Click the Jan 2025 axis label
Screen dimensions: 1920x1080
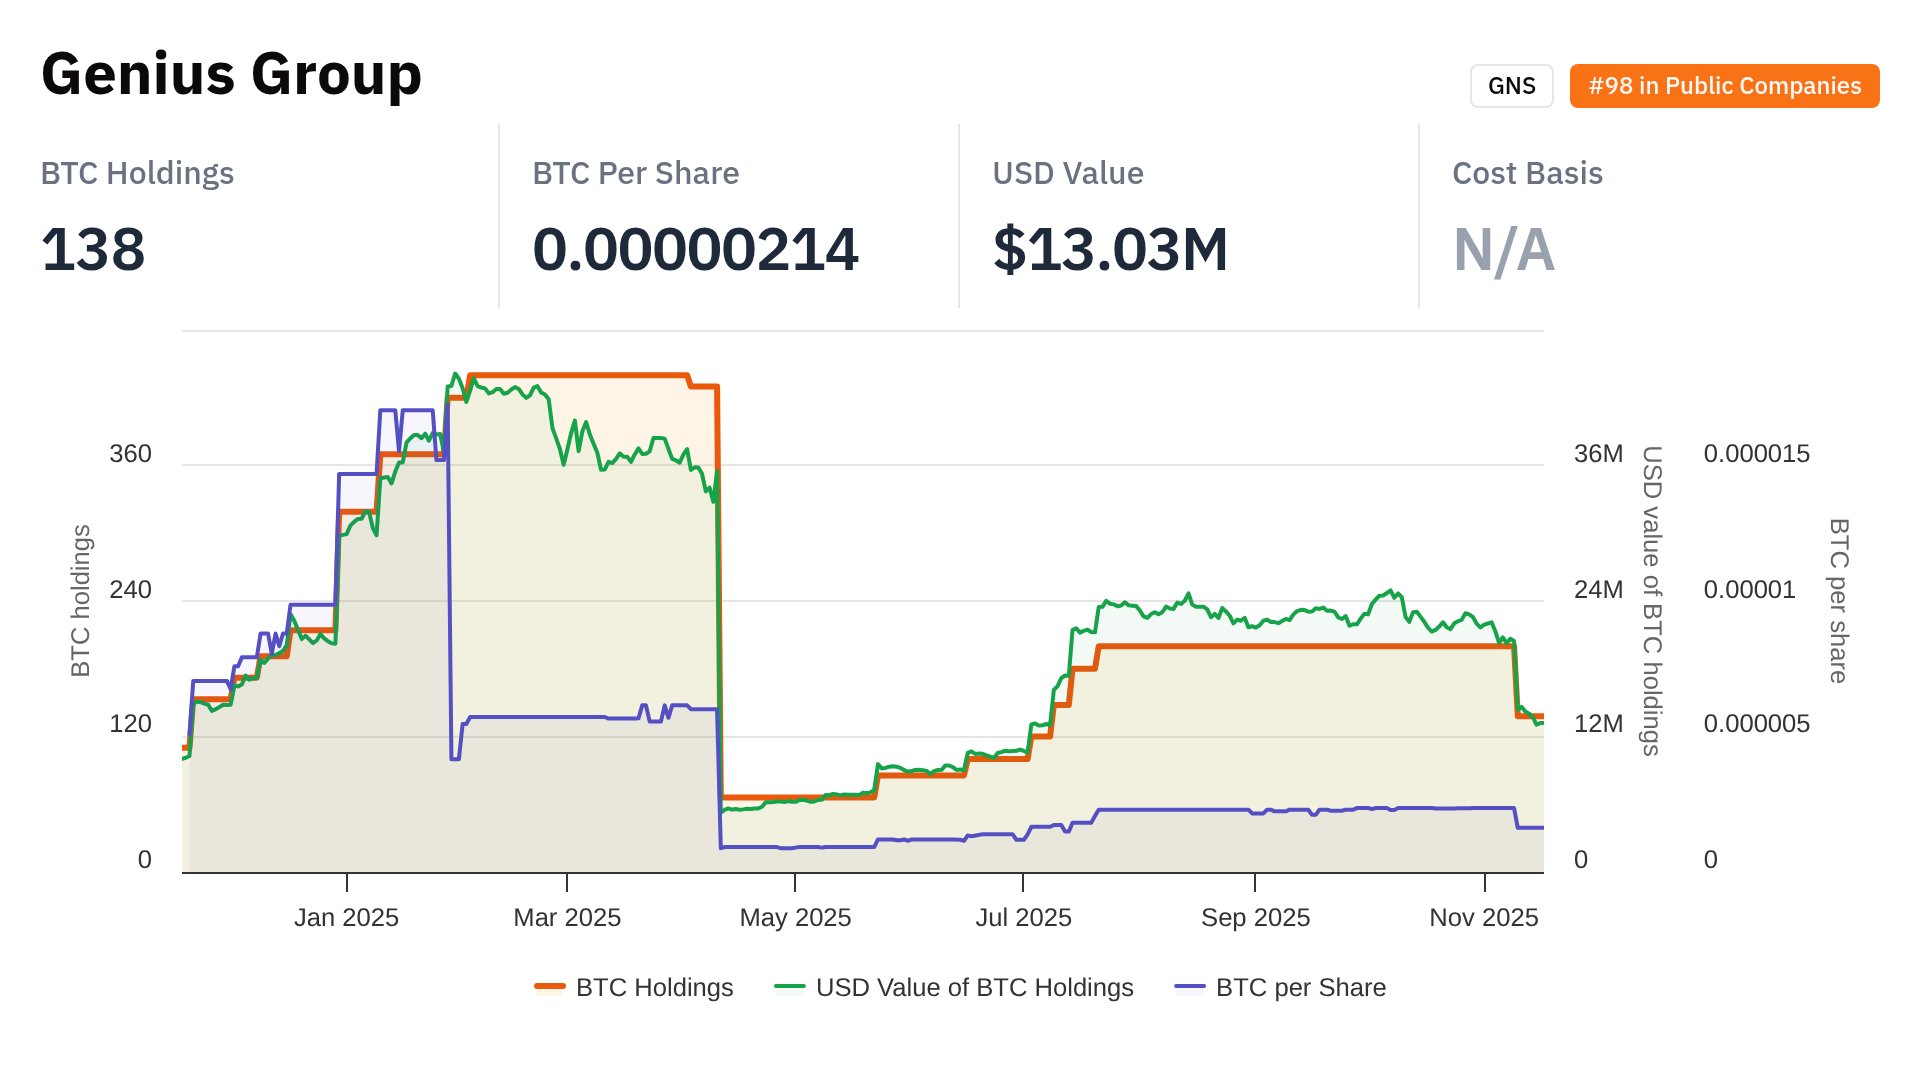346,917
